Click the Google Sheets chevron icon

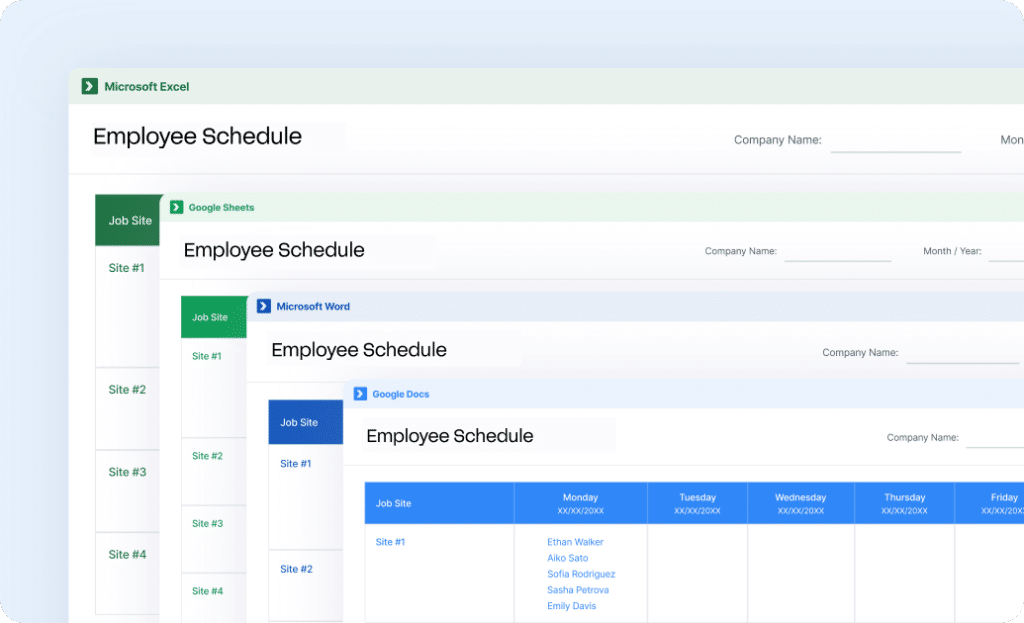(176, 207)
